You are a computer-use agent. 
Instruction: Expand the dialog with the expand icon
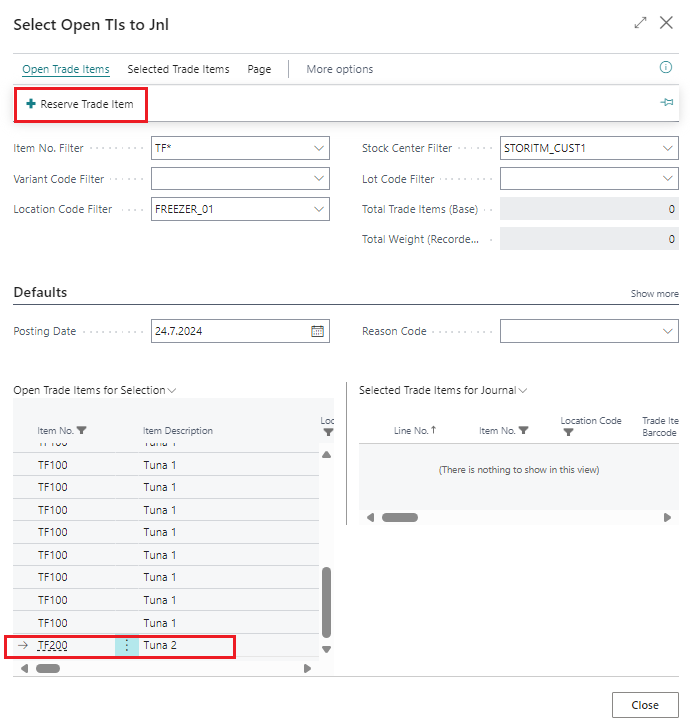pyautogui.click(x=641, y=22)
